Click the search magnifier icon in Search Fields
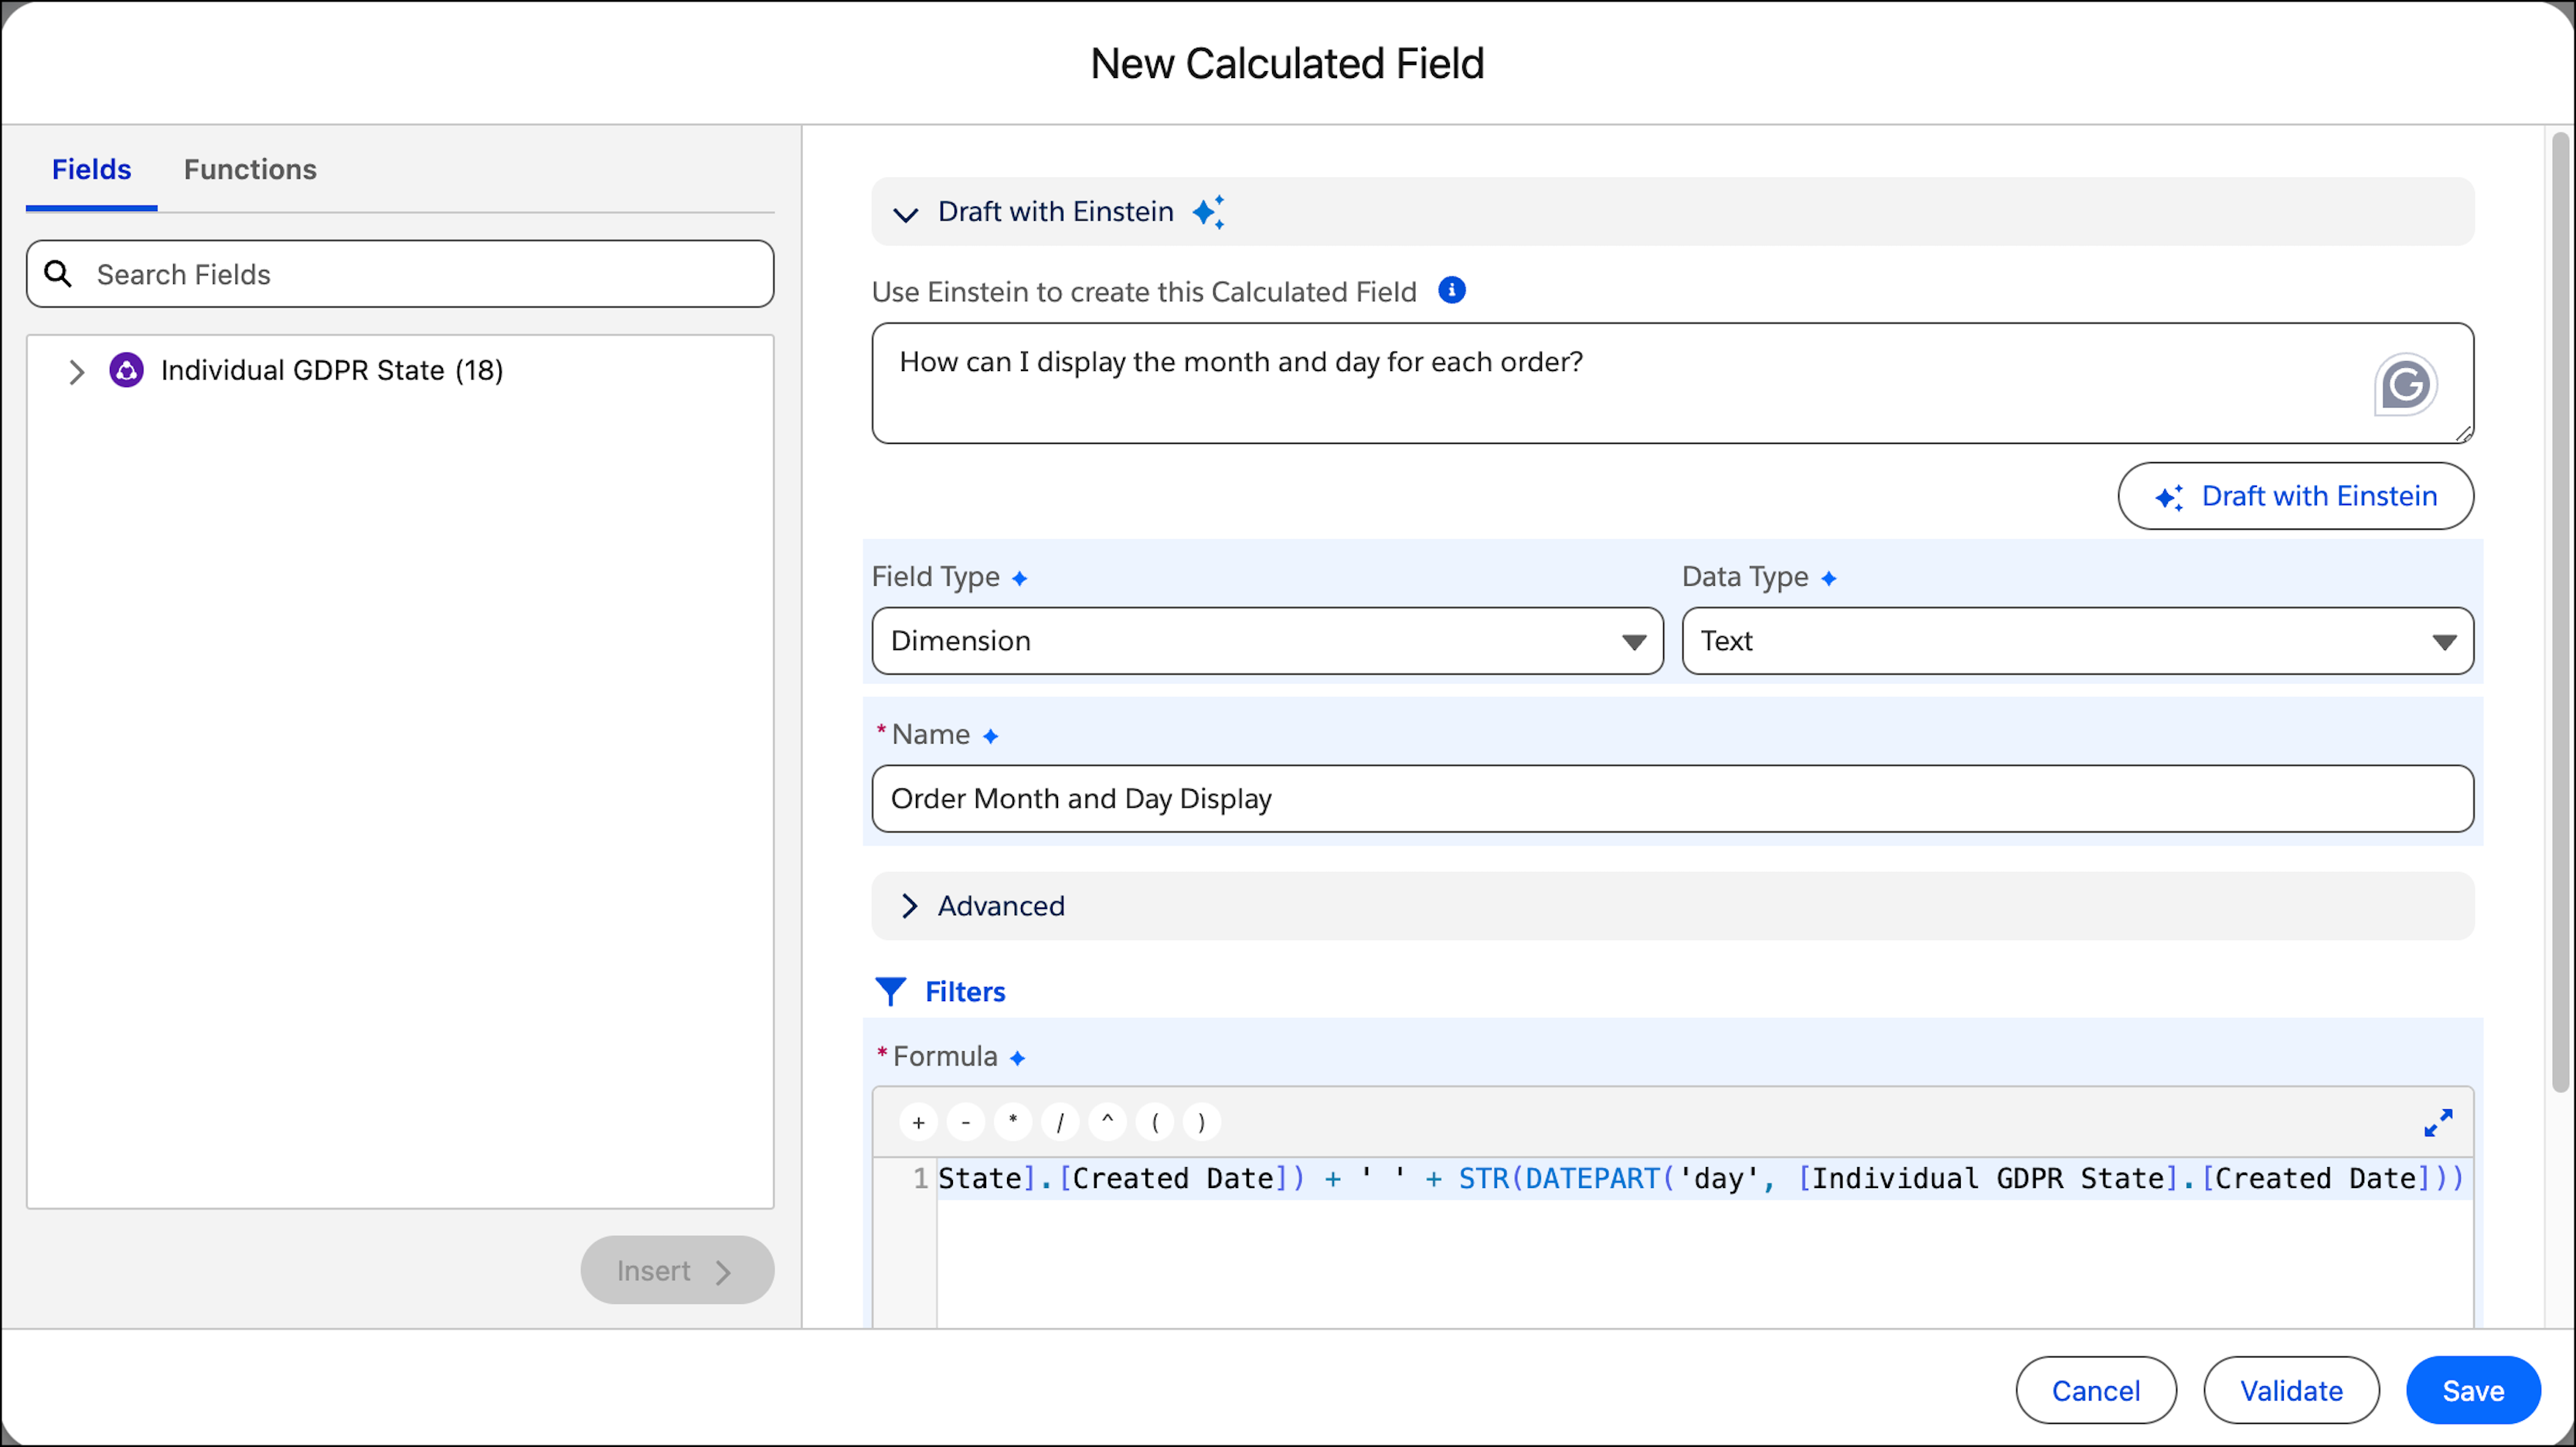 pos(59,273)
